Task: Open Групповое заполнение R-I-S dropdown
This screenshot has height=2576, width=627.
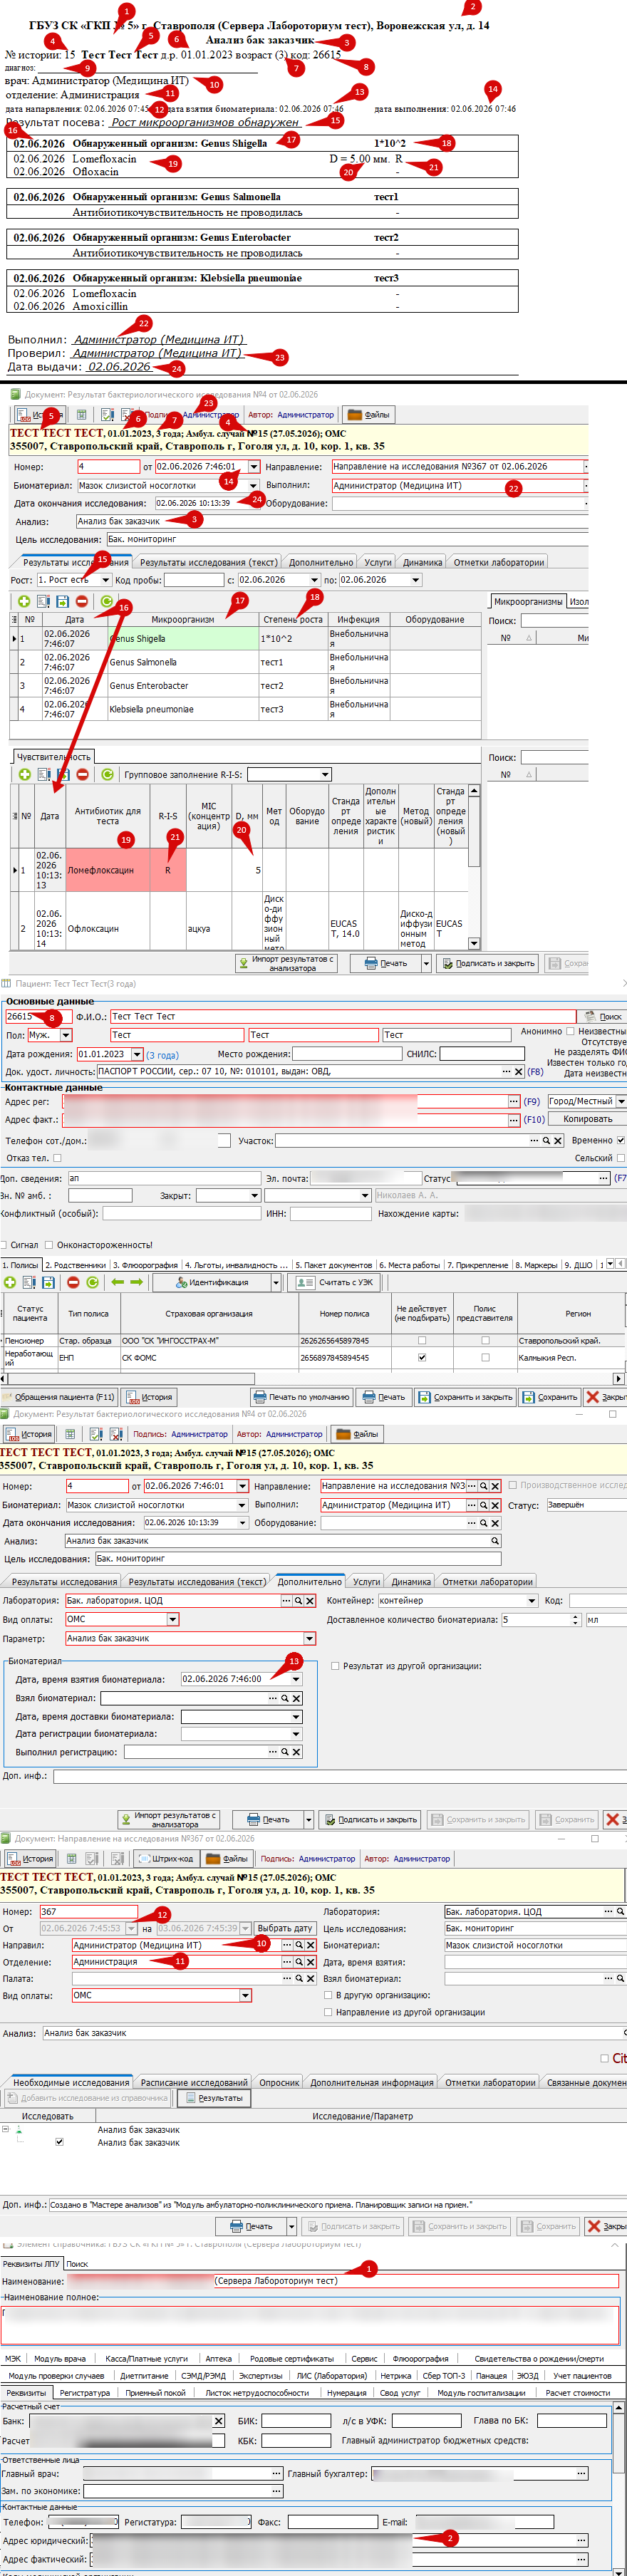Action: coord(325,774)
